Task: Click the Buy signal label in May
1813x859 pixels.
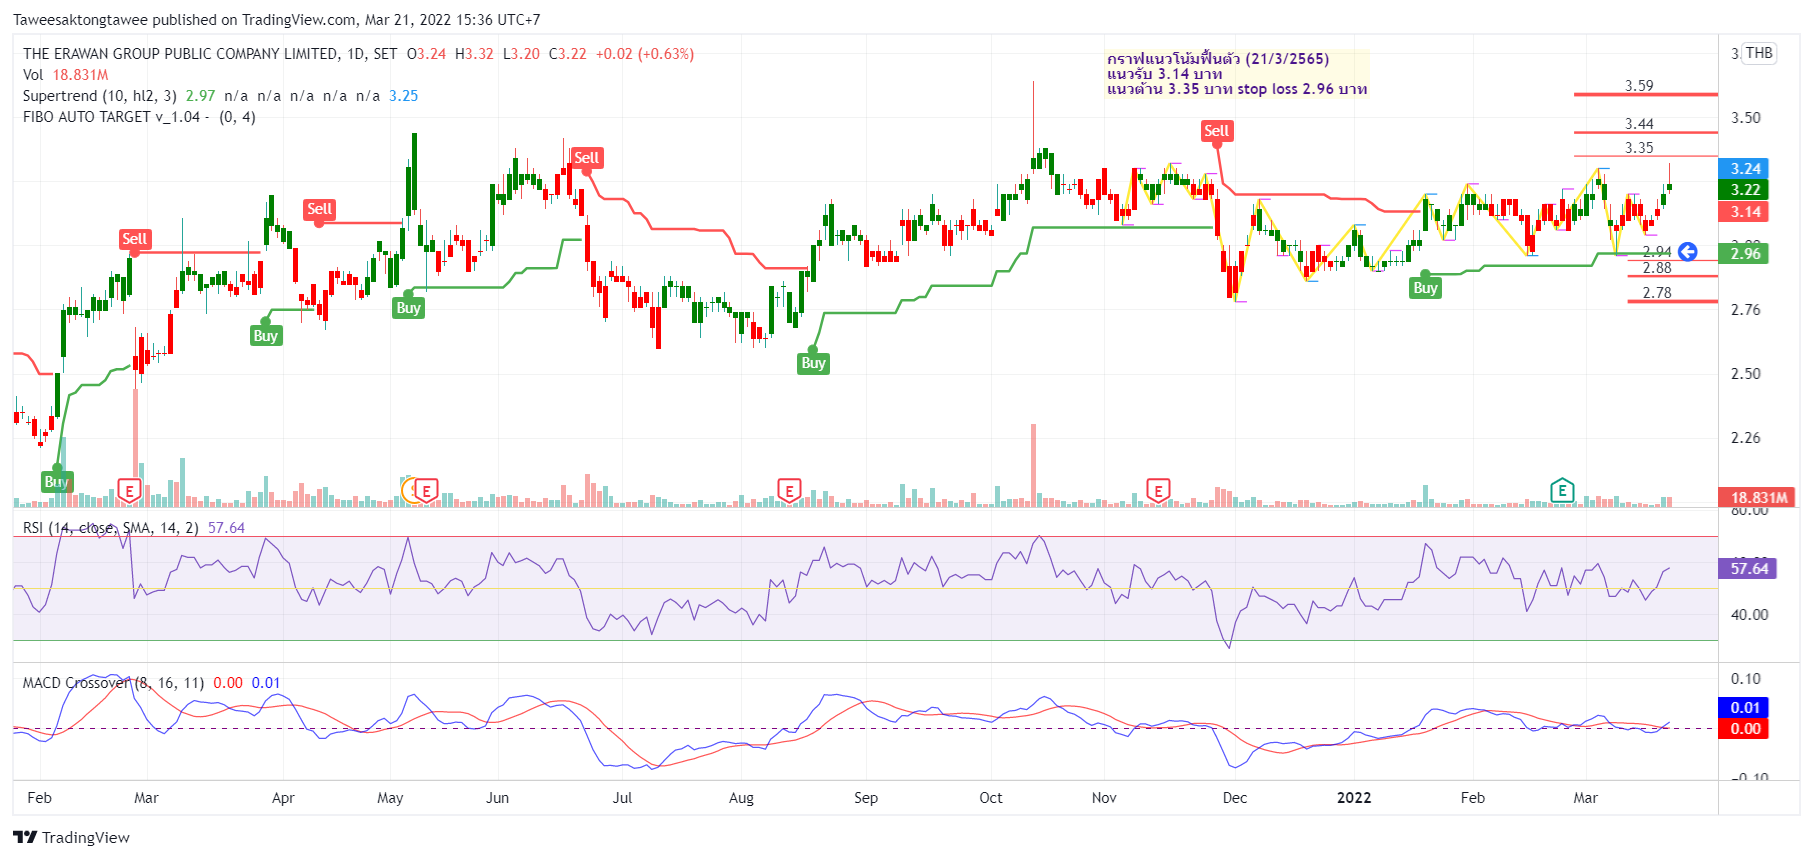Action: tap(408, 308)
